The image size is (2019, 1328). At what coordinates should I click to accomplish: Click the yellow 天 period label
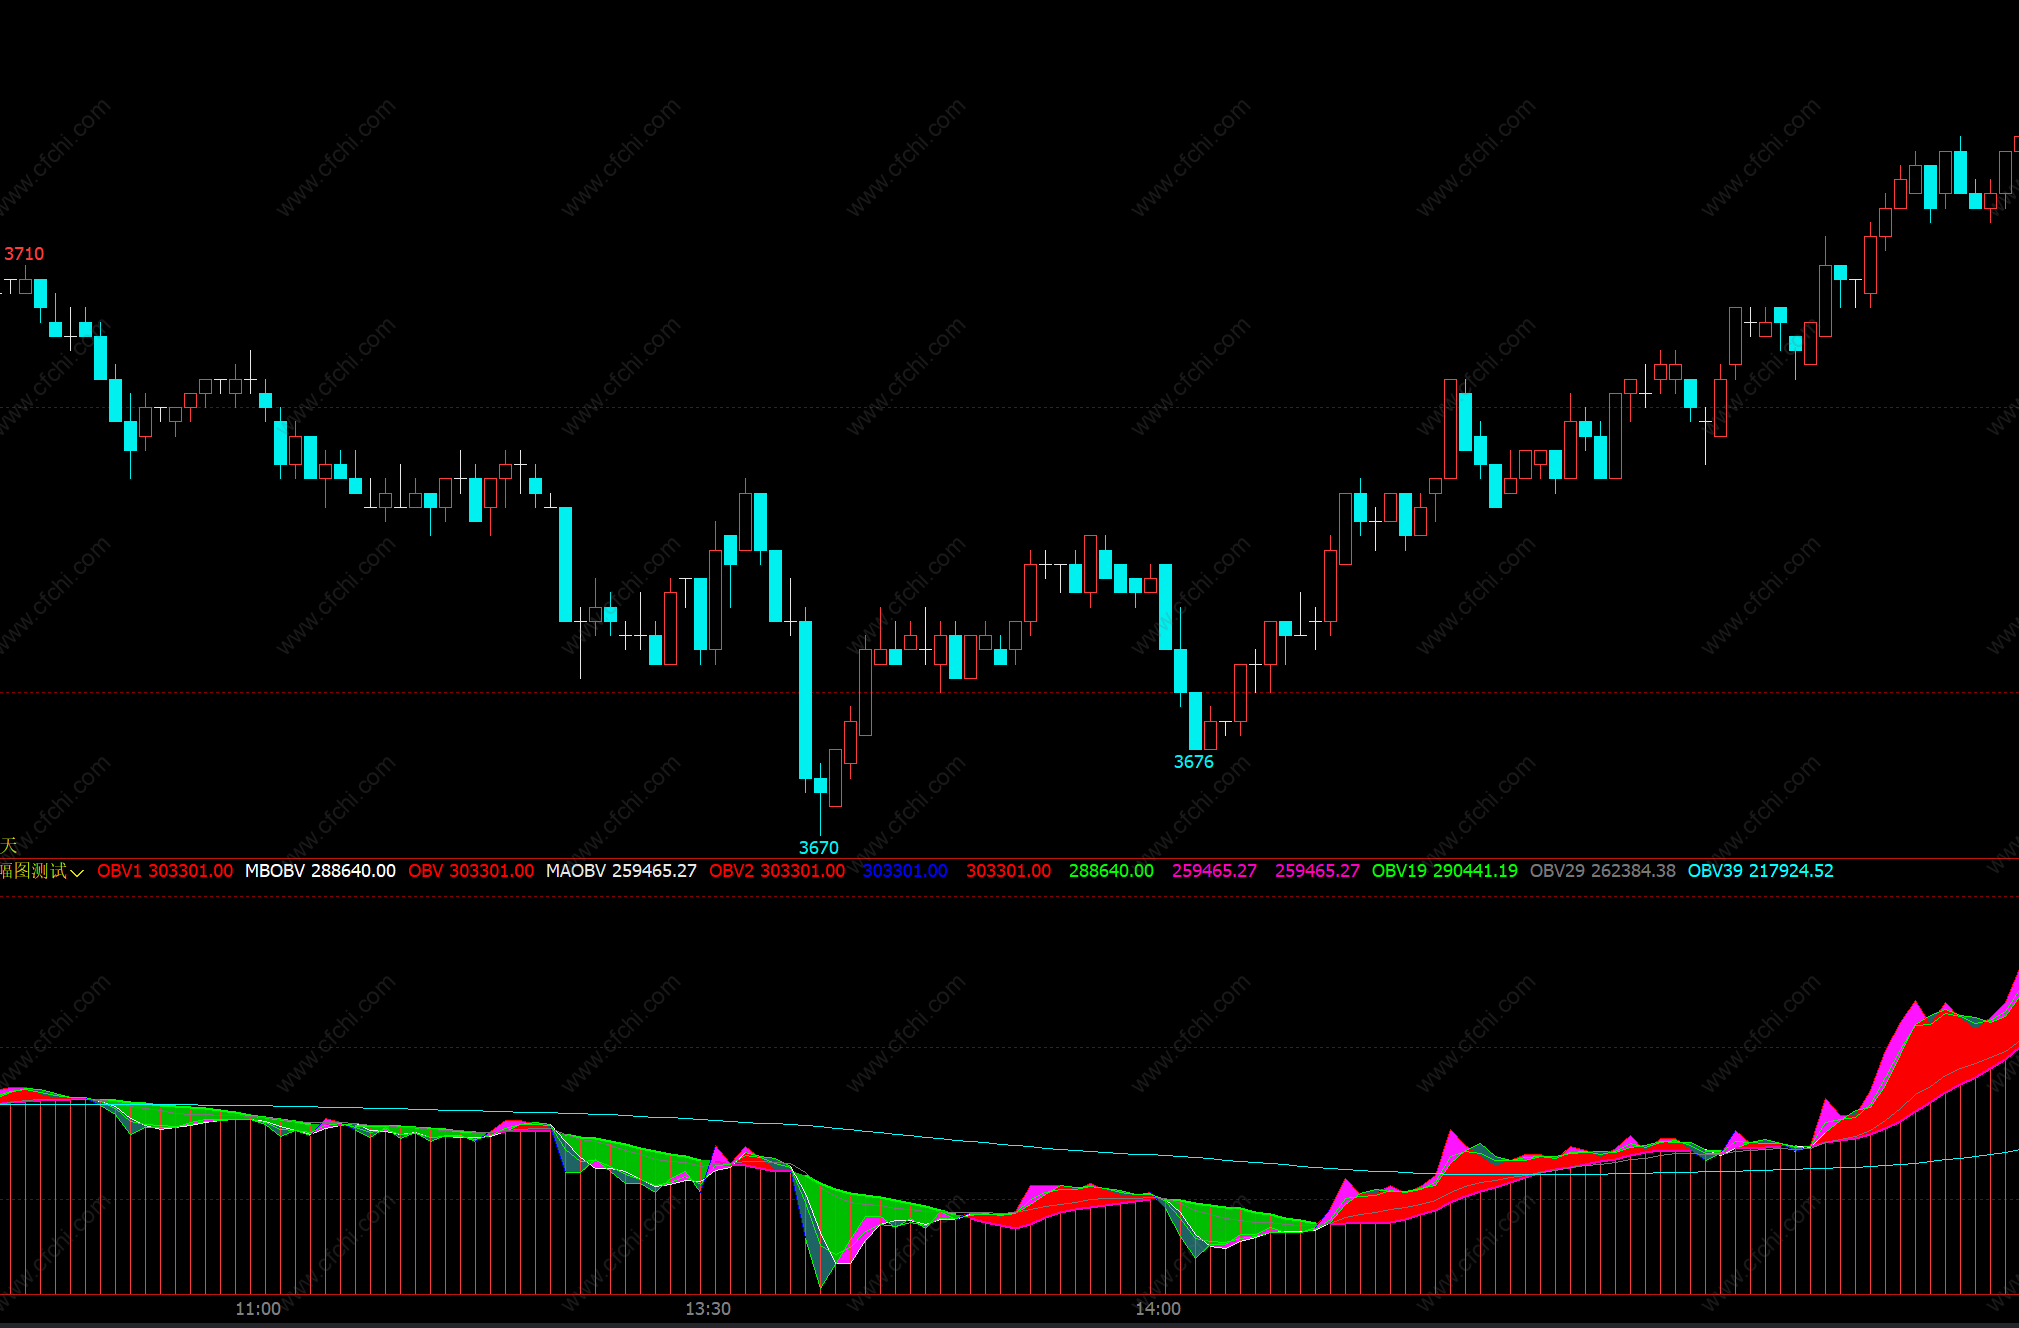tap(9, 846)
